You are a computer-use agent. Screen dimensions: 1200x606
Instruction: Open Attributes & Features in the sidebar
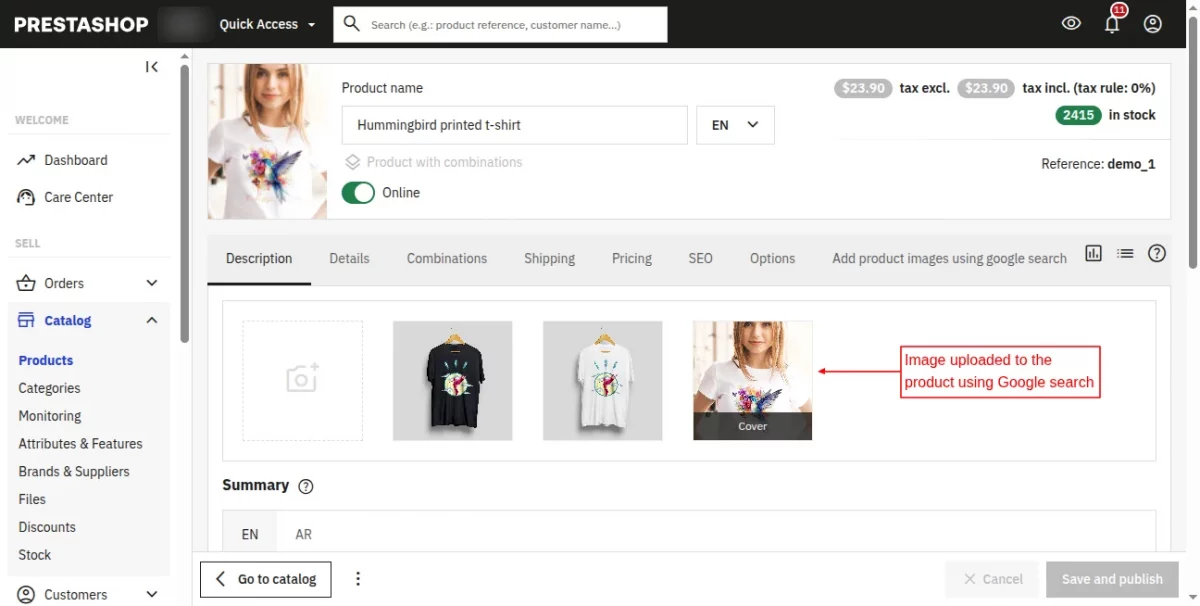pos(80,444)
